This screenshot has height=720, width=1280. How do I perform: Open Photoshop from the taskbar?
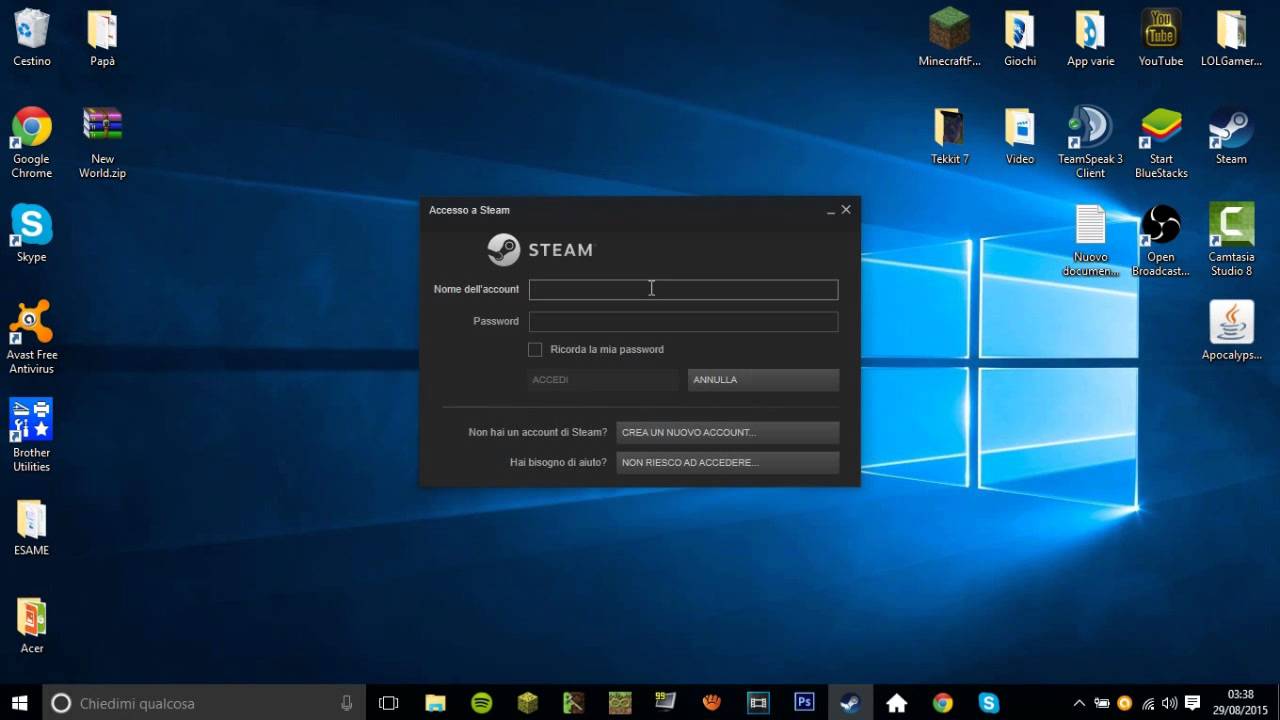tap(804, 702)
